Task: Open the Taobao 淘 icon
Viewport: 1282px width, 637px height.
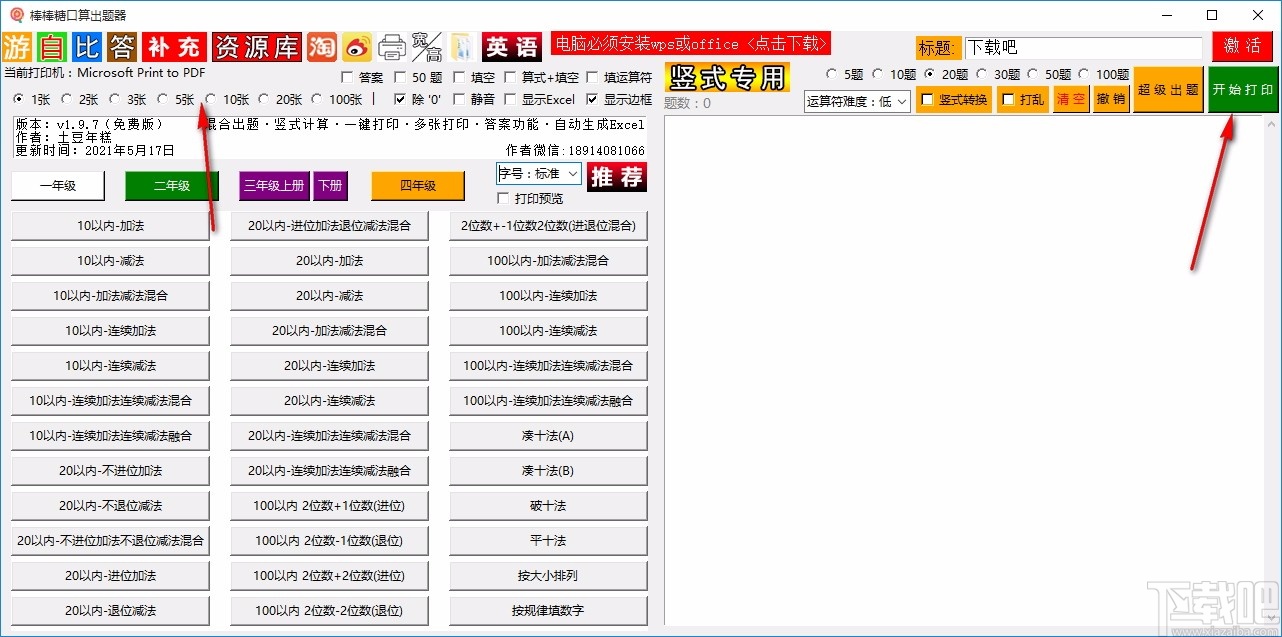Action: pyautogui.click(x=322, y=46)
